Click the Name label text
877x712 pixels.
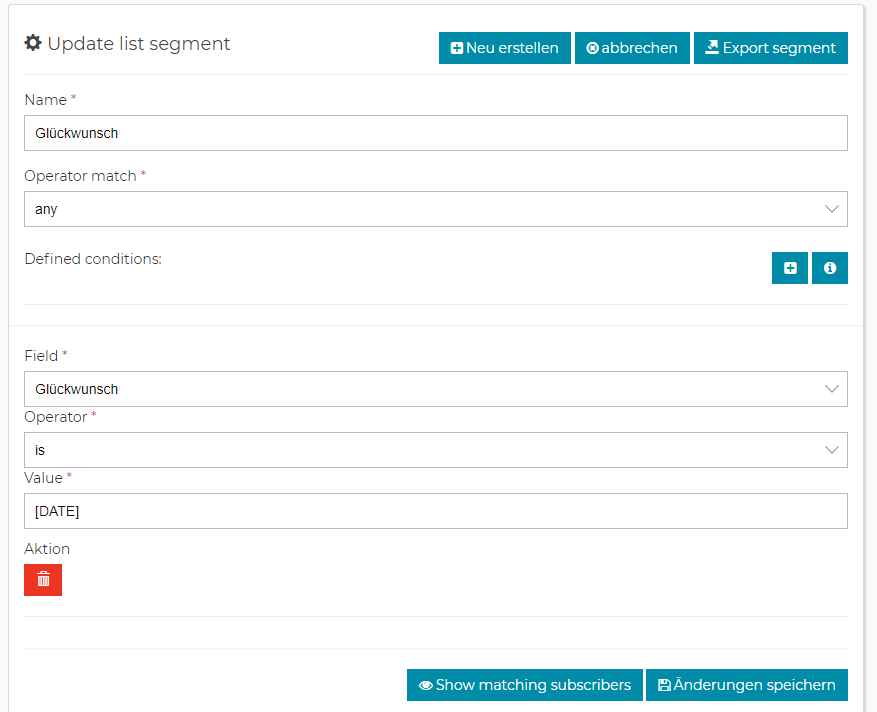point(45,100)
